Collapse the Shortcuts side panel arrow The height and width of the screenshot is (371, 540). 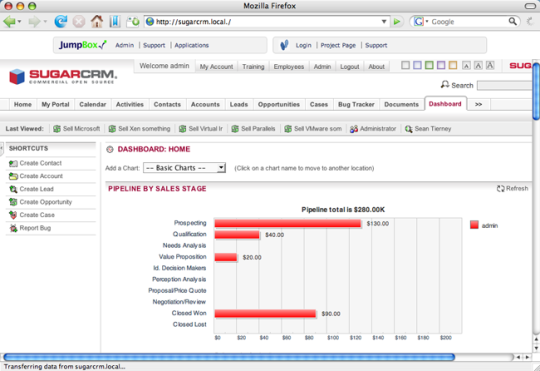(2, 148)
